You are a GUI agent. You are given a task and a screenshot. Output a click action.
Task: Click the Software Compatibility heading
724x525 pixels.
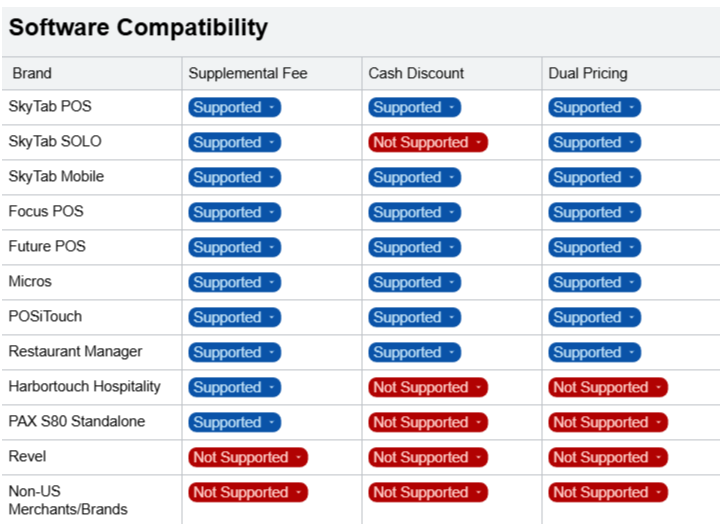click(x=138, y=28)
